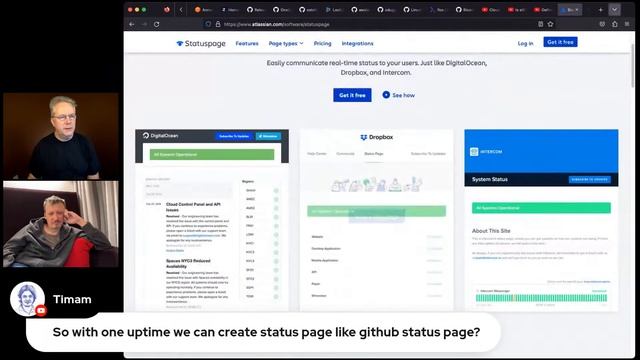Click hero Get it free button
This screenshot has height=360, width=640.
[352, 95]
